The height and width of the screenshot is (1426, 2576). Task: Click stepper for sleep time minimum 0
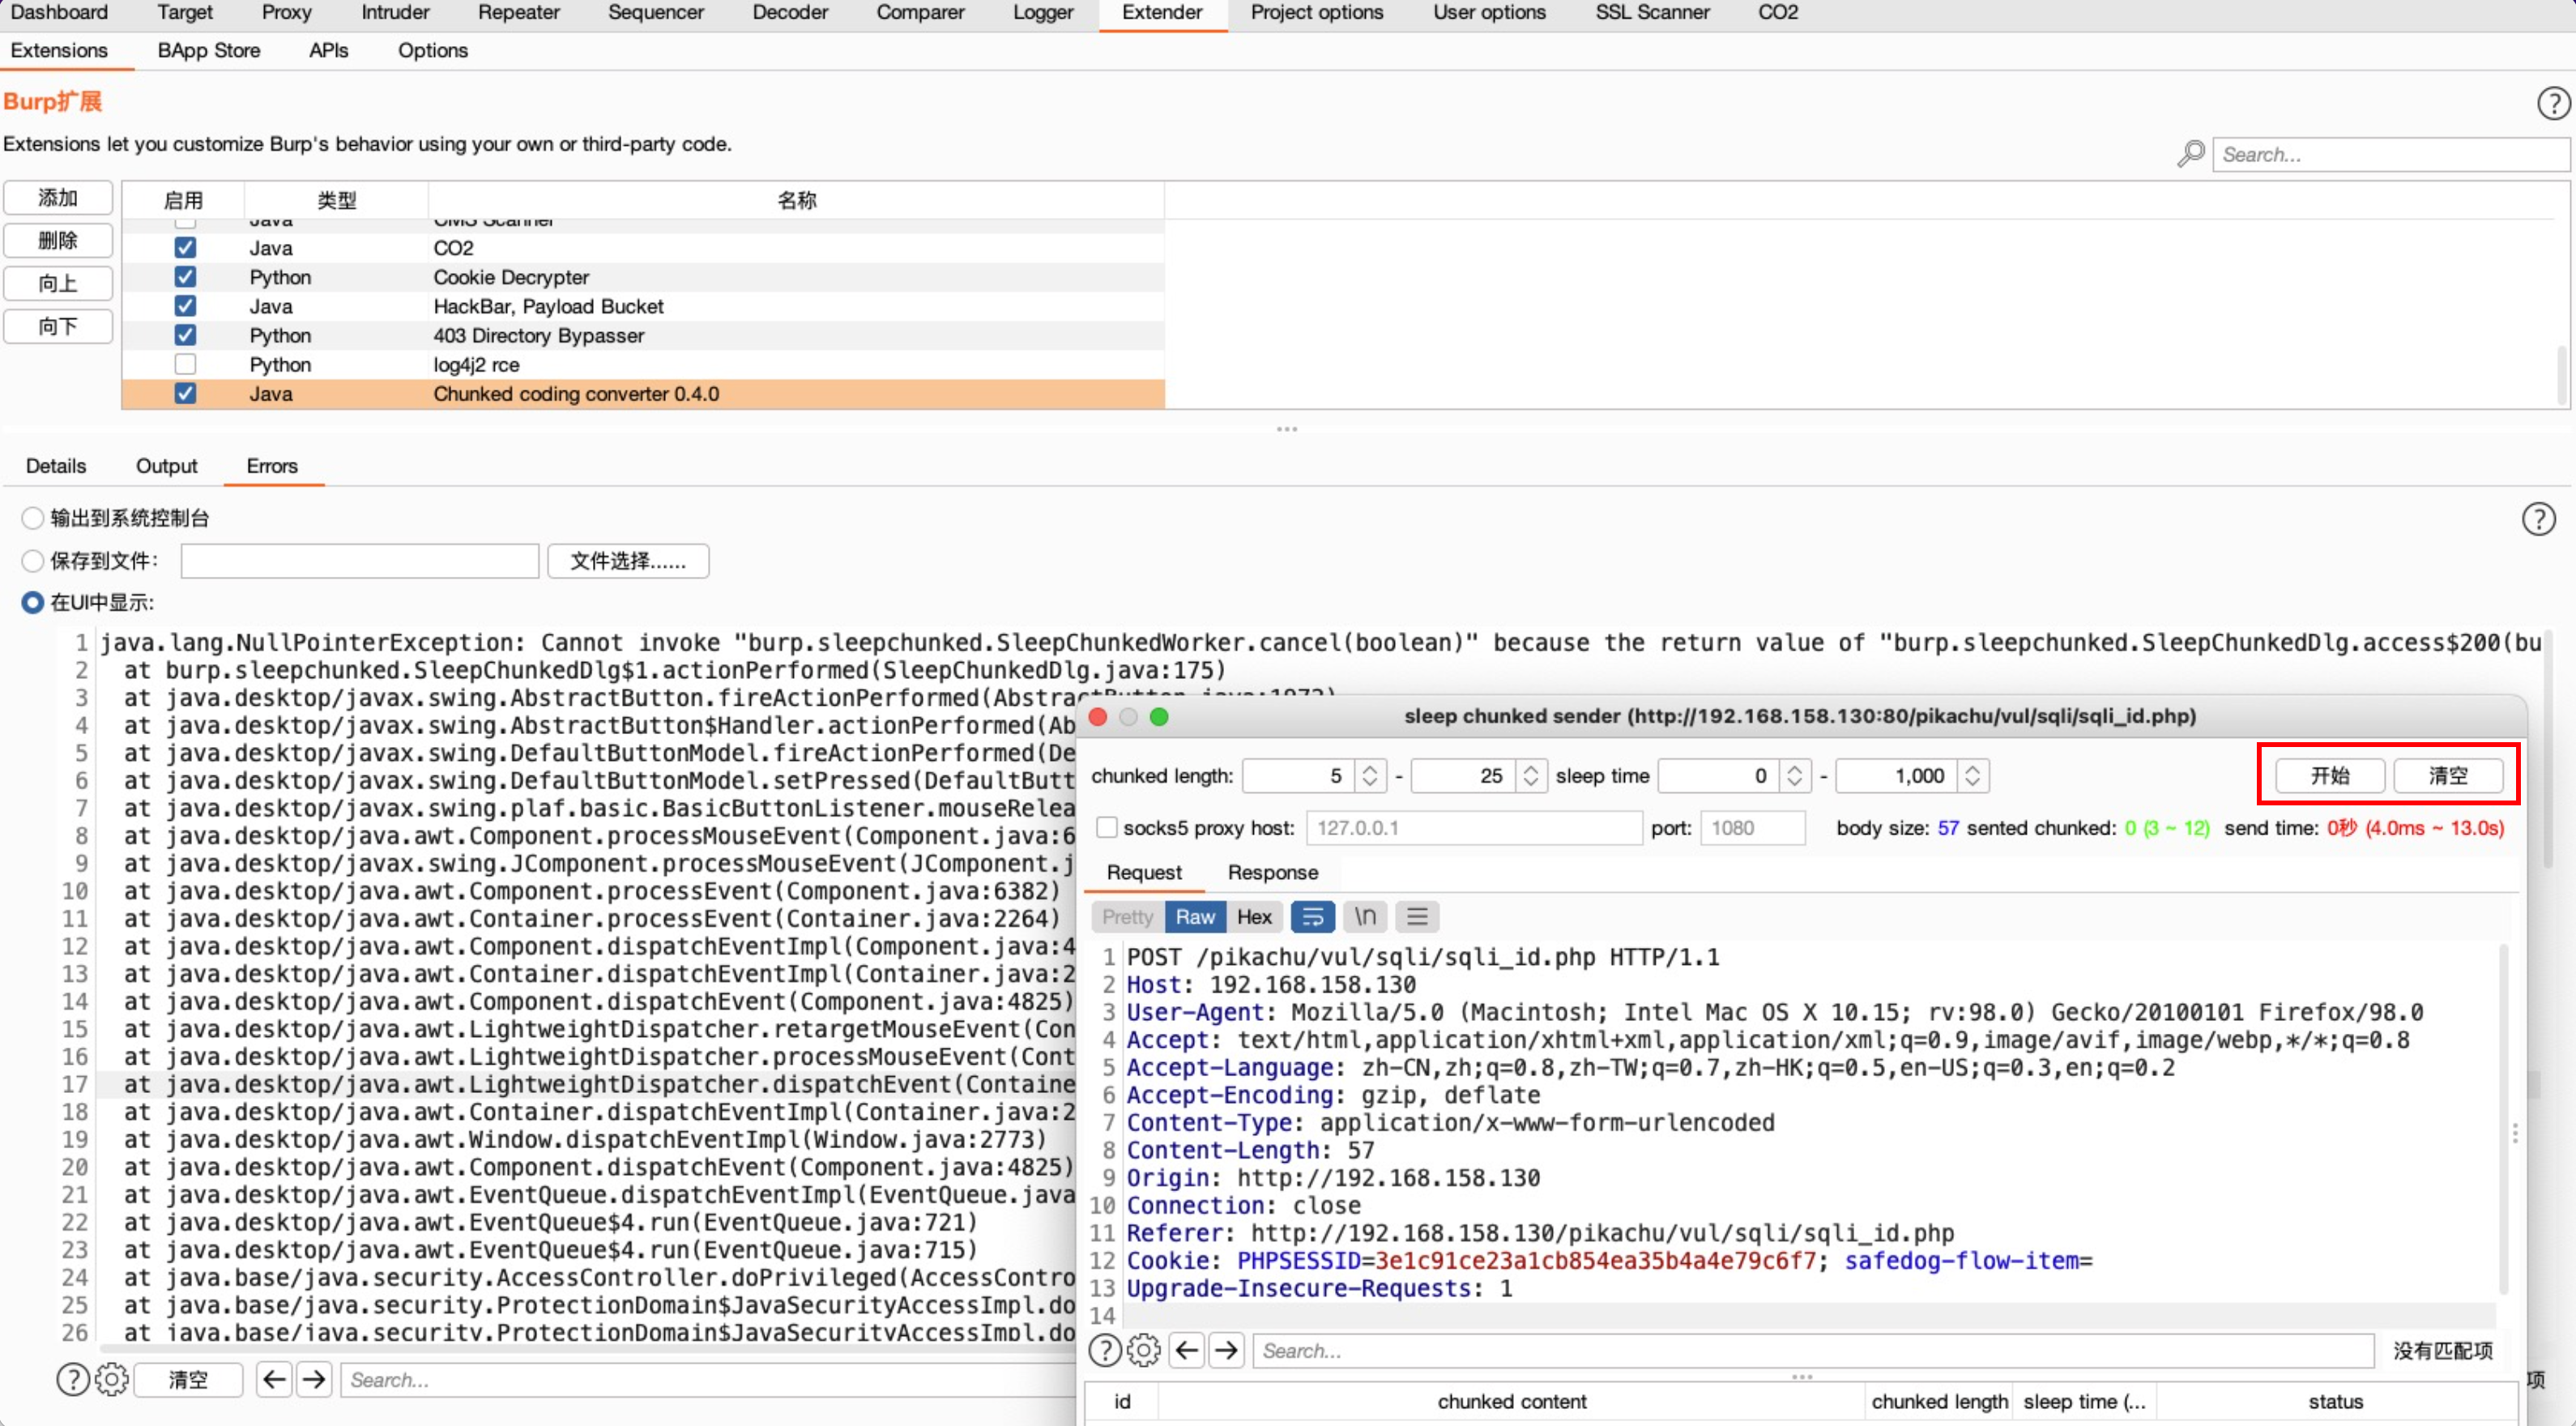tap(1795, 775)
